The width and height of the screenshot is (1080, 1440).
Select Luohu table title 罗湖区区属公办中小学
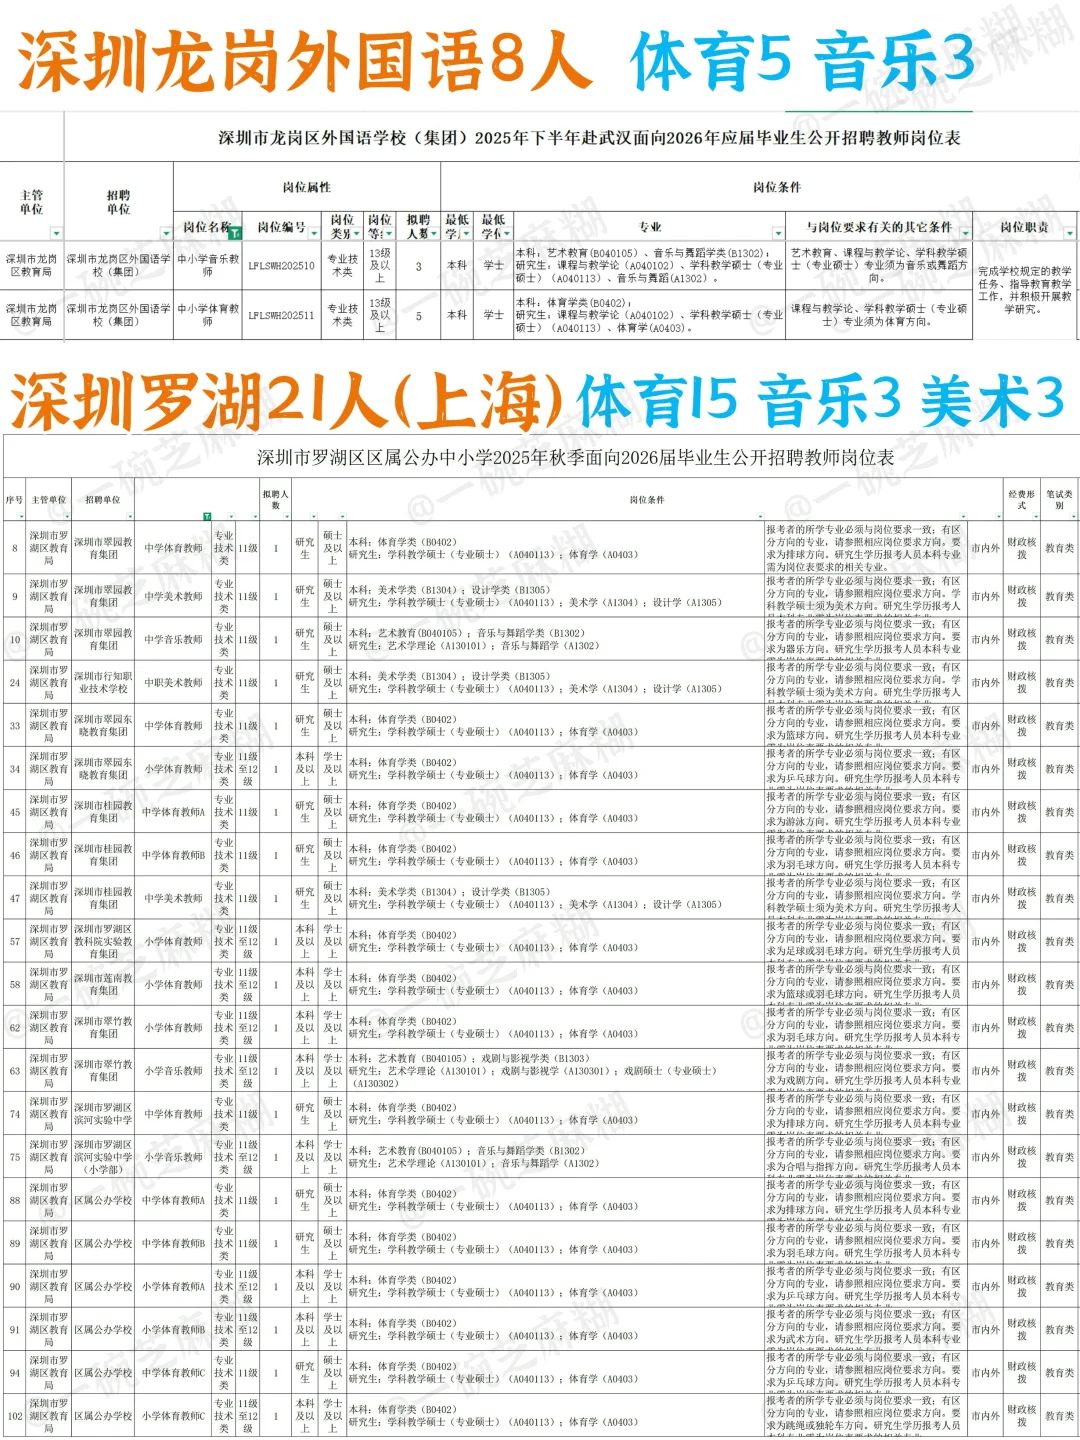[x=576, y=458]
